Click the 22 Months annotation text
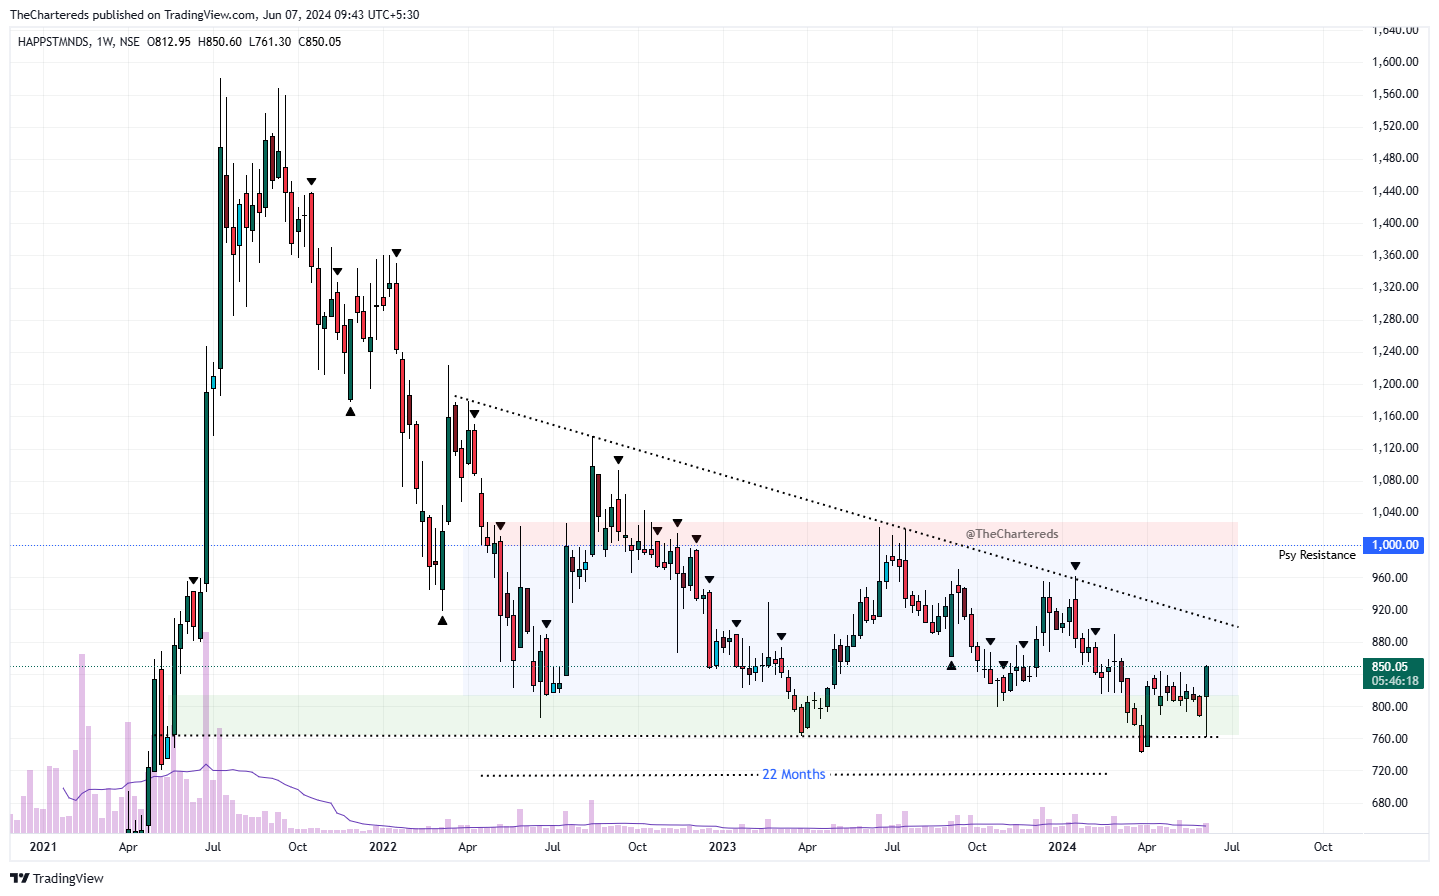Viewport: 1439px width, 896px height. pos(794,774)
